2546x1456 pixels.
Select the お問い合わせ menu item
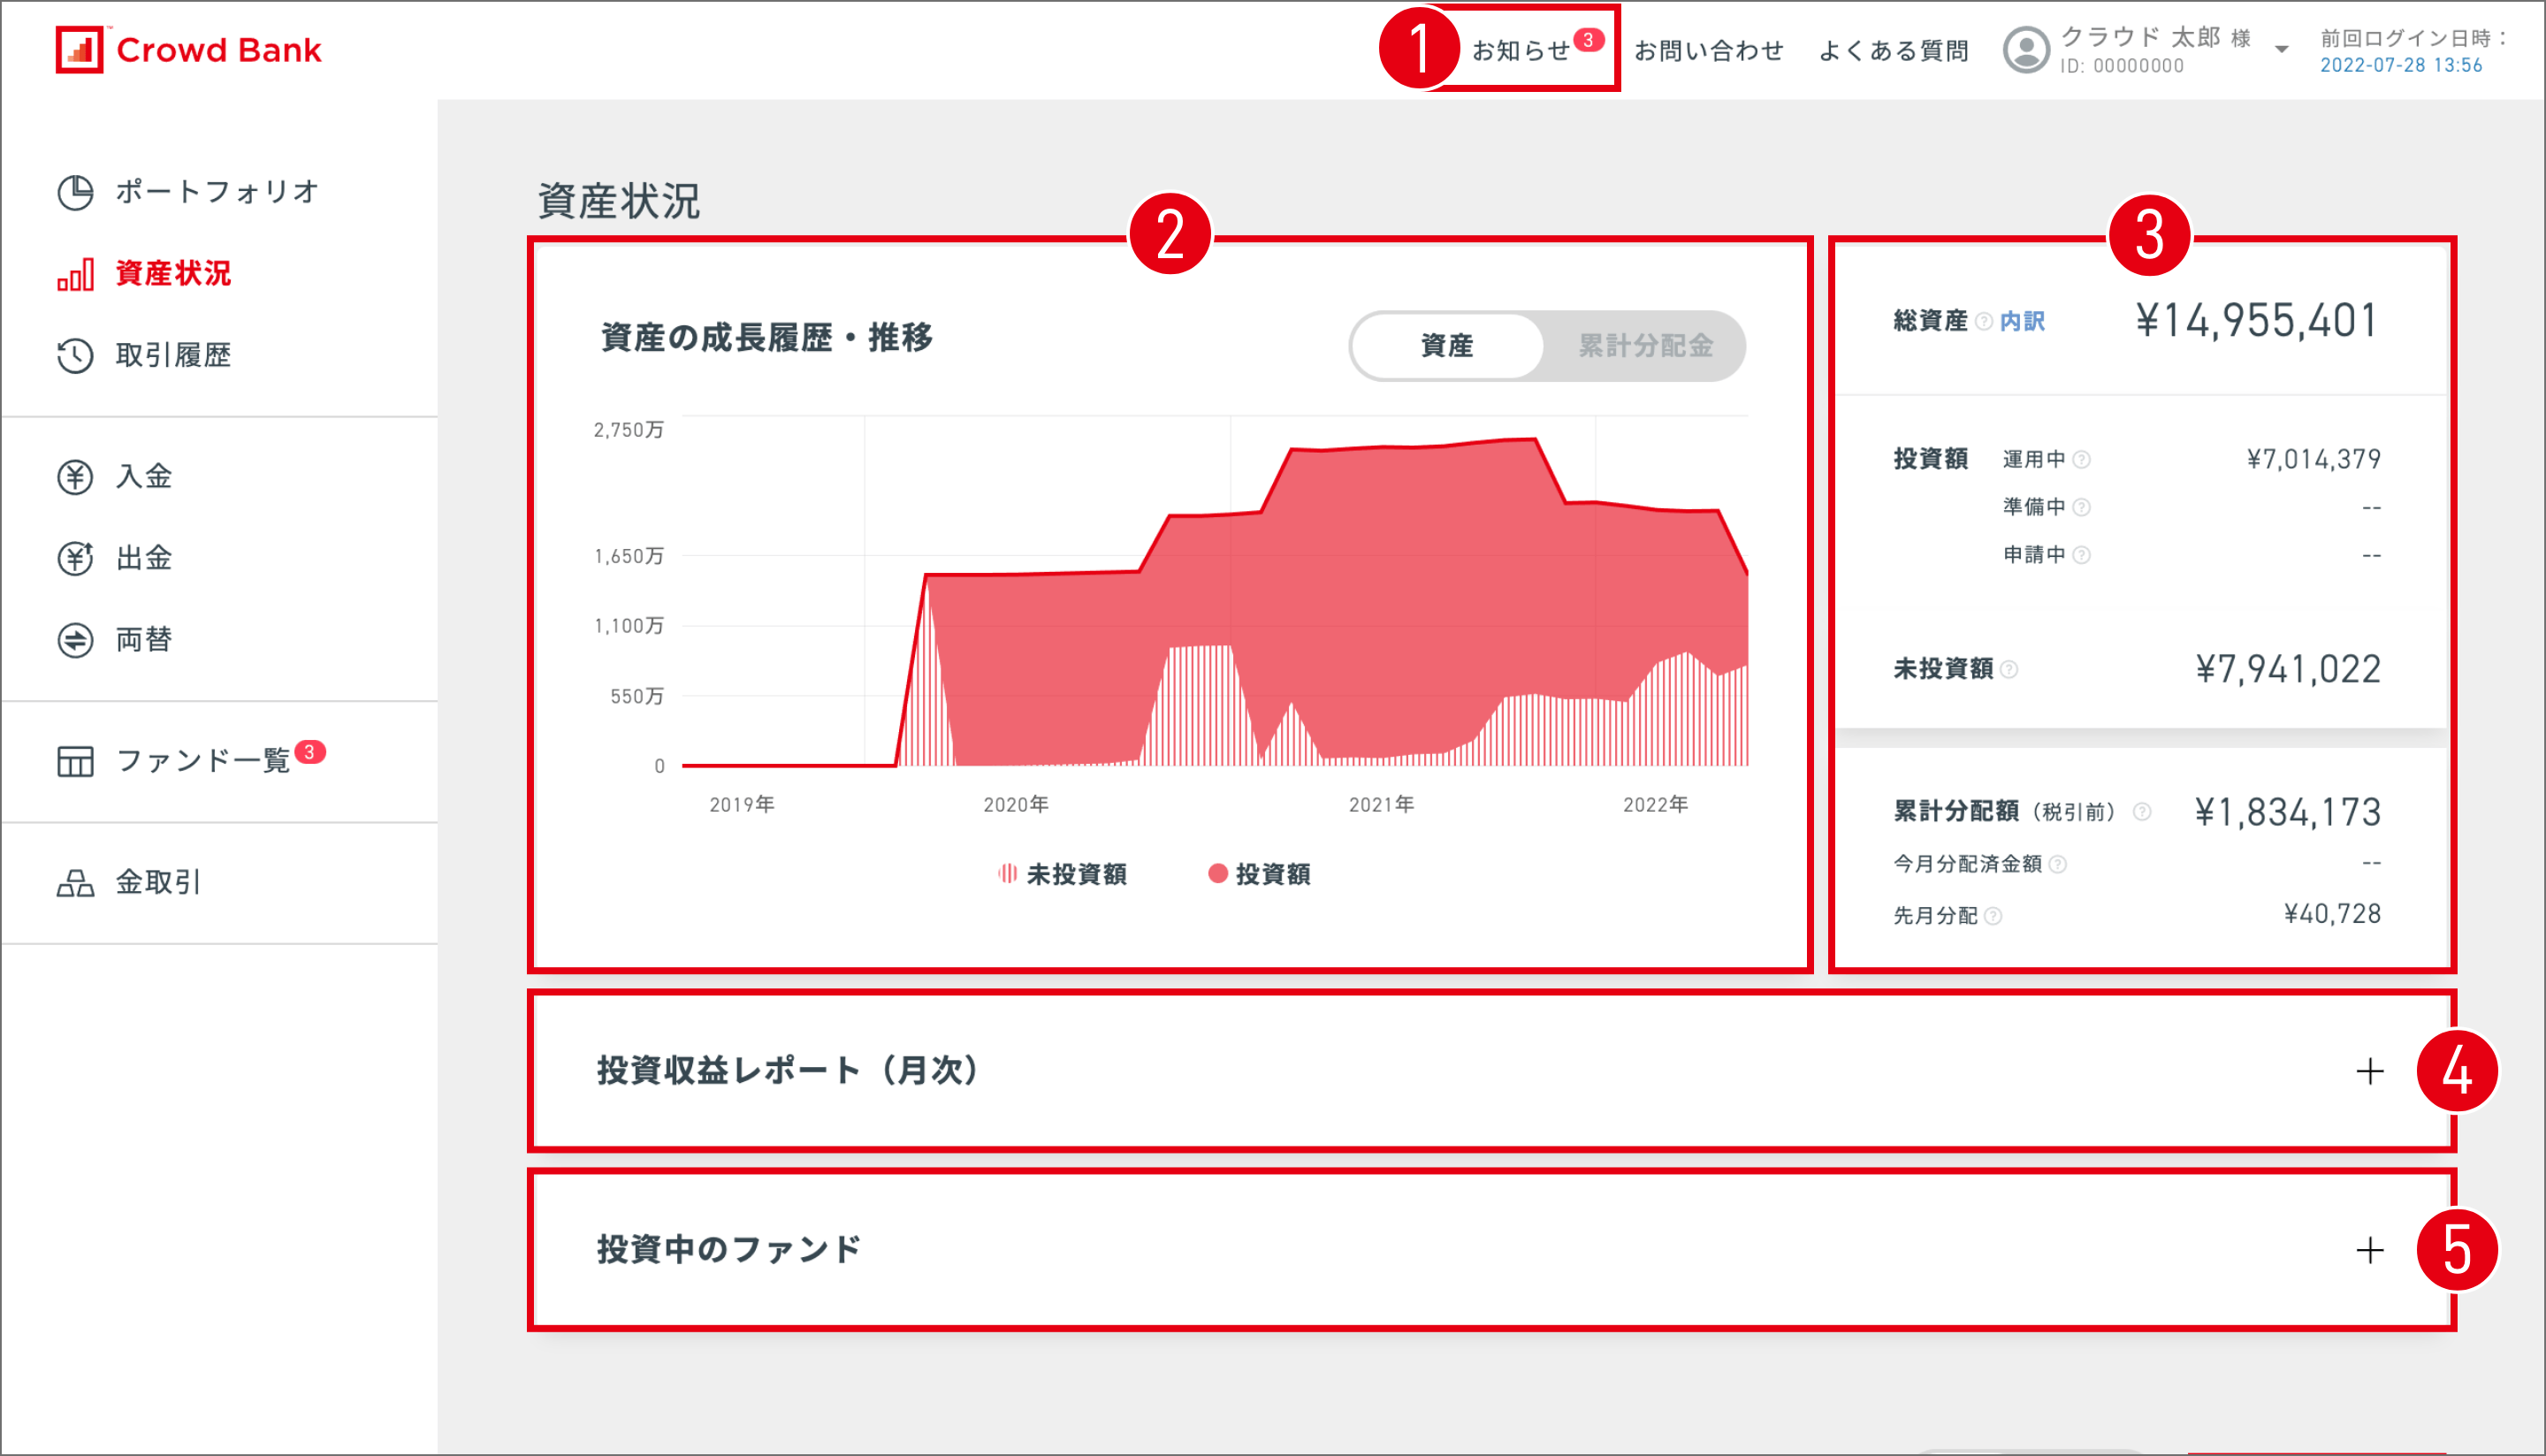(1710, 49)
